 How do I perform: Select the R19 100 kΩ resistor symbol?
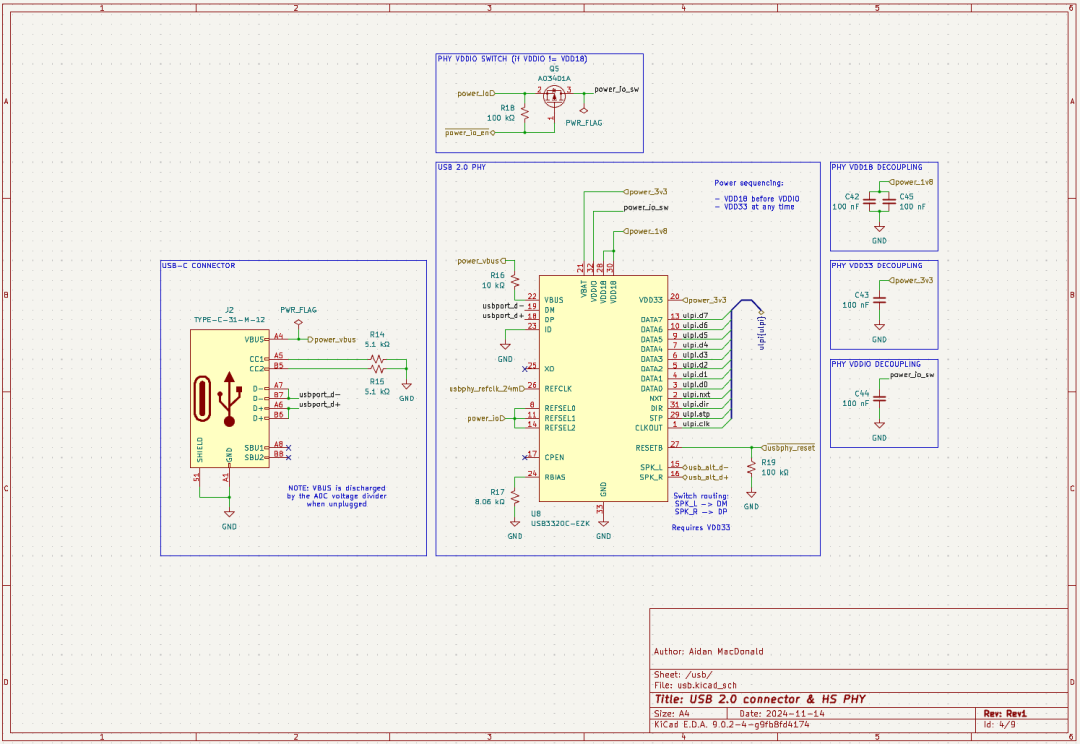tap(751, 468)
